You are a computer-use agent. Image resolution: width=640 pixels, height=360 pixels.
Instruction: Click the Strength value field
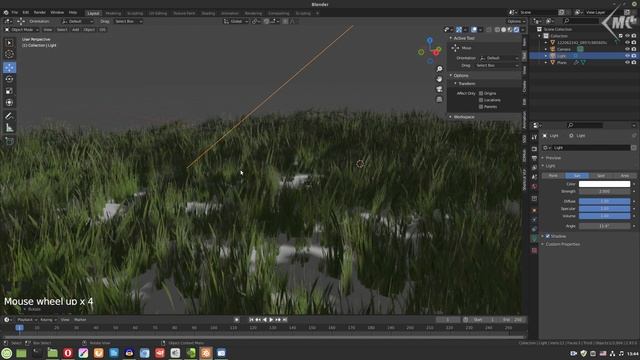coord(604,191)
